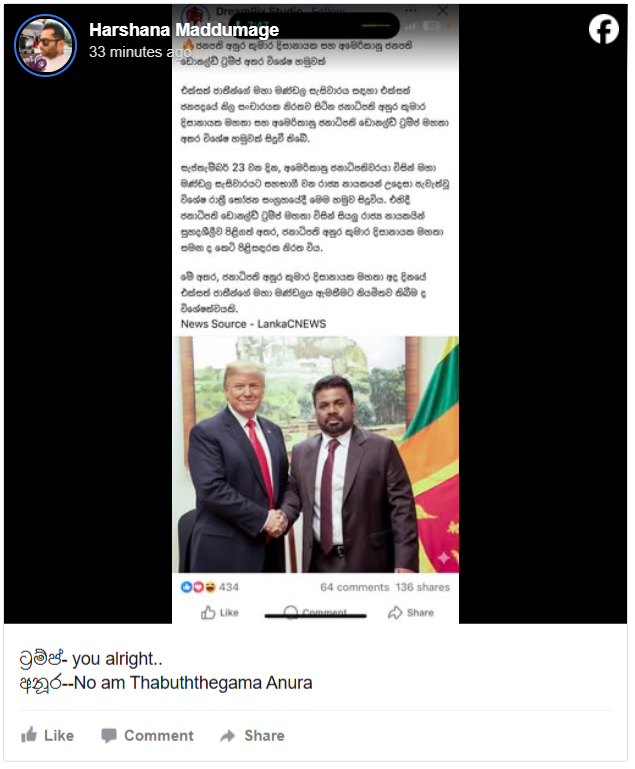The height and width of the screenshot is (769, 635).
Task: Click the Harshana Maddumage name link
Action: point(184,30)
